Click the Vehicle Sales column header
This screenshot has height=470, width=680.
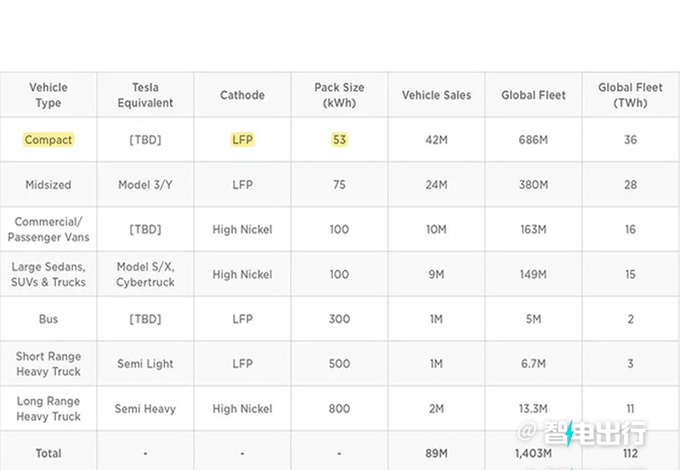[435, 95]
